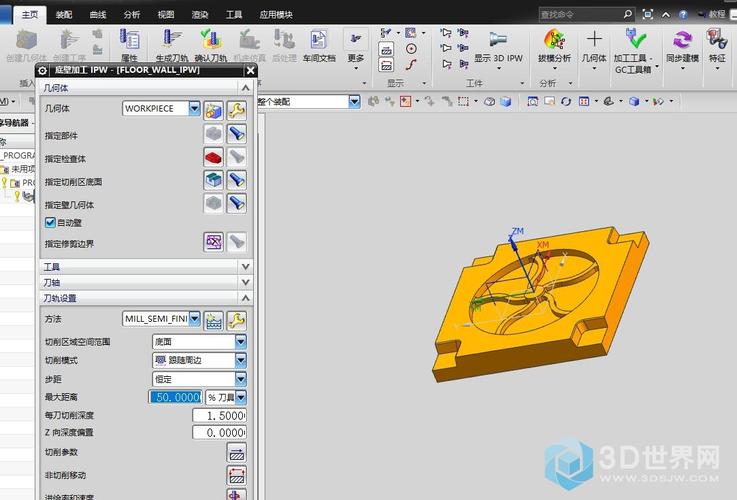737x500 pixels.
Task: Open the 应用模块 ribbon tab
Action: (x=276, y=15)
